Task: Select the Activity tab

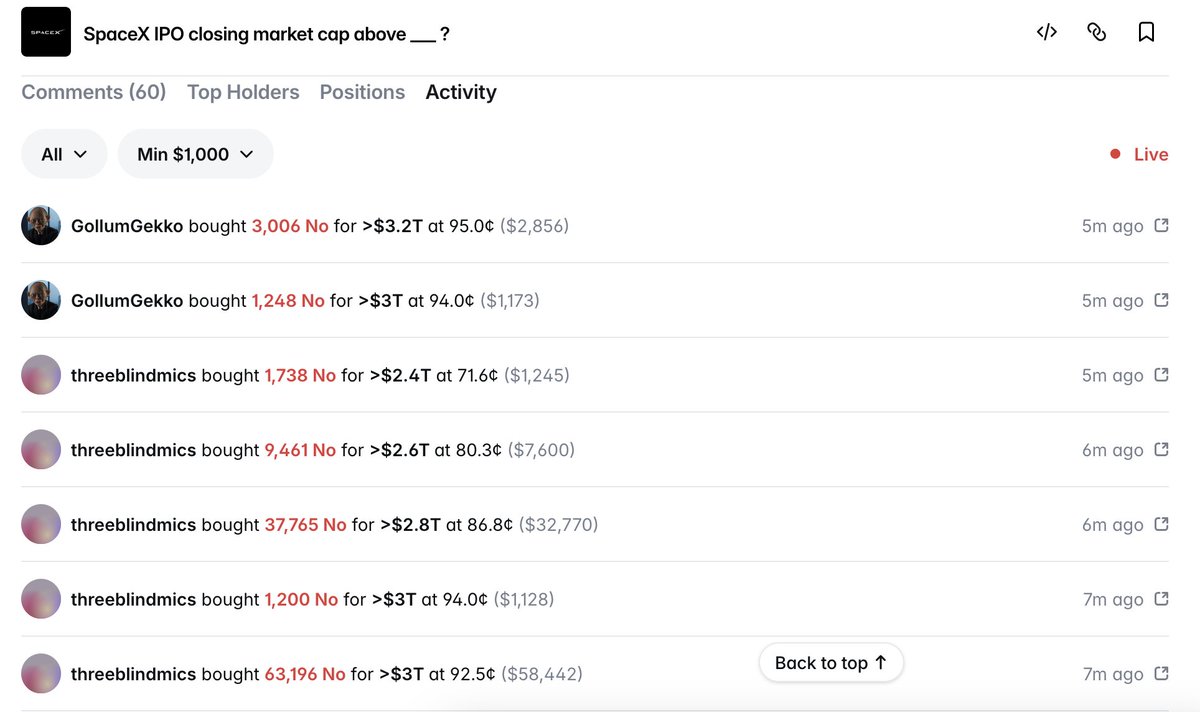Action: click(x=461, y=92)
